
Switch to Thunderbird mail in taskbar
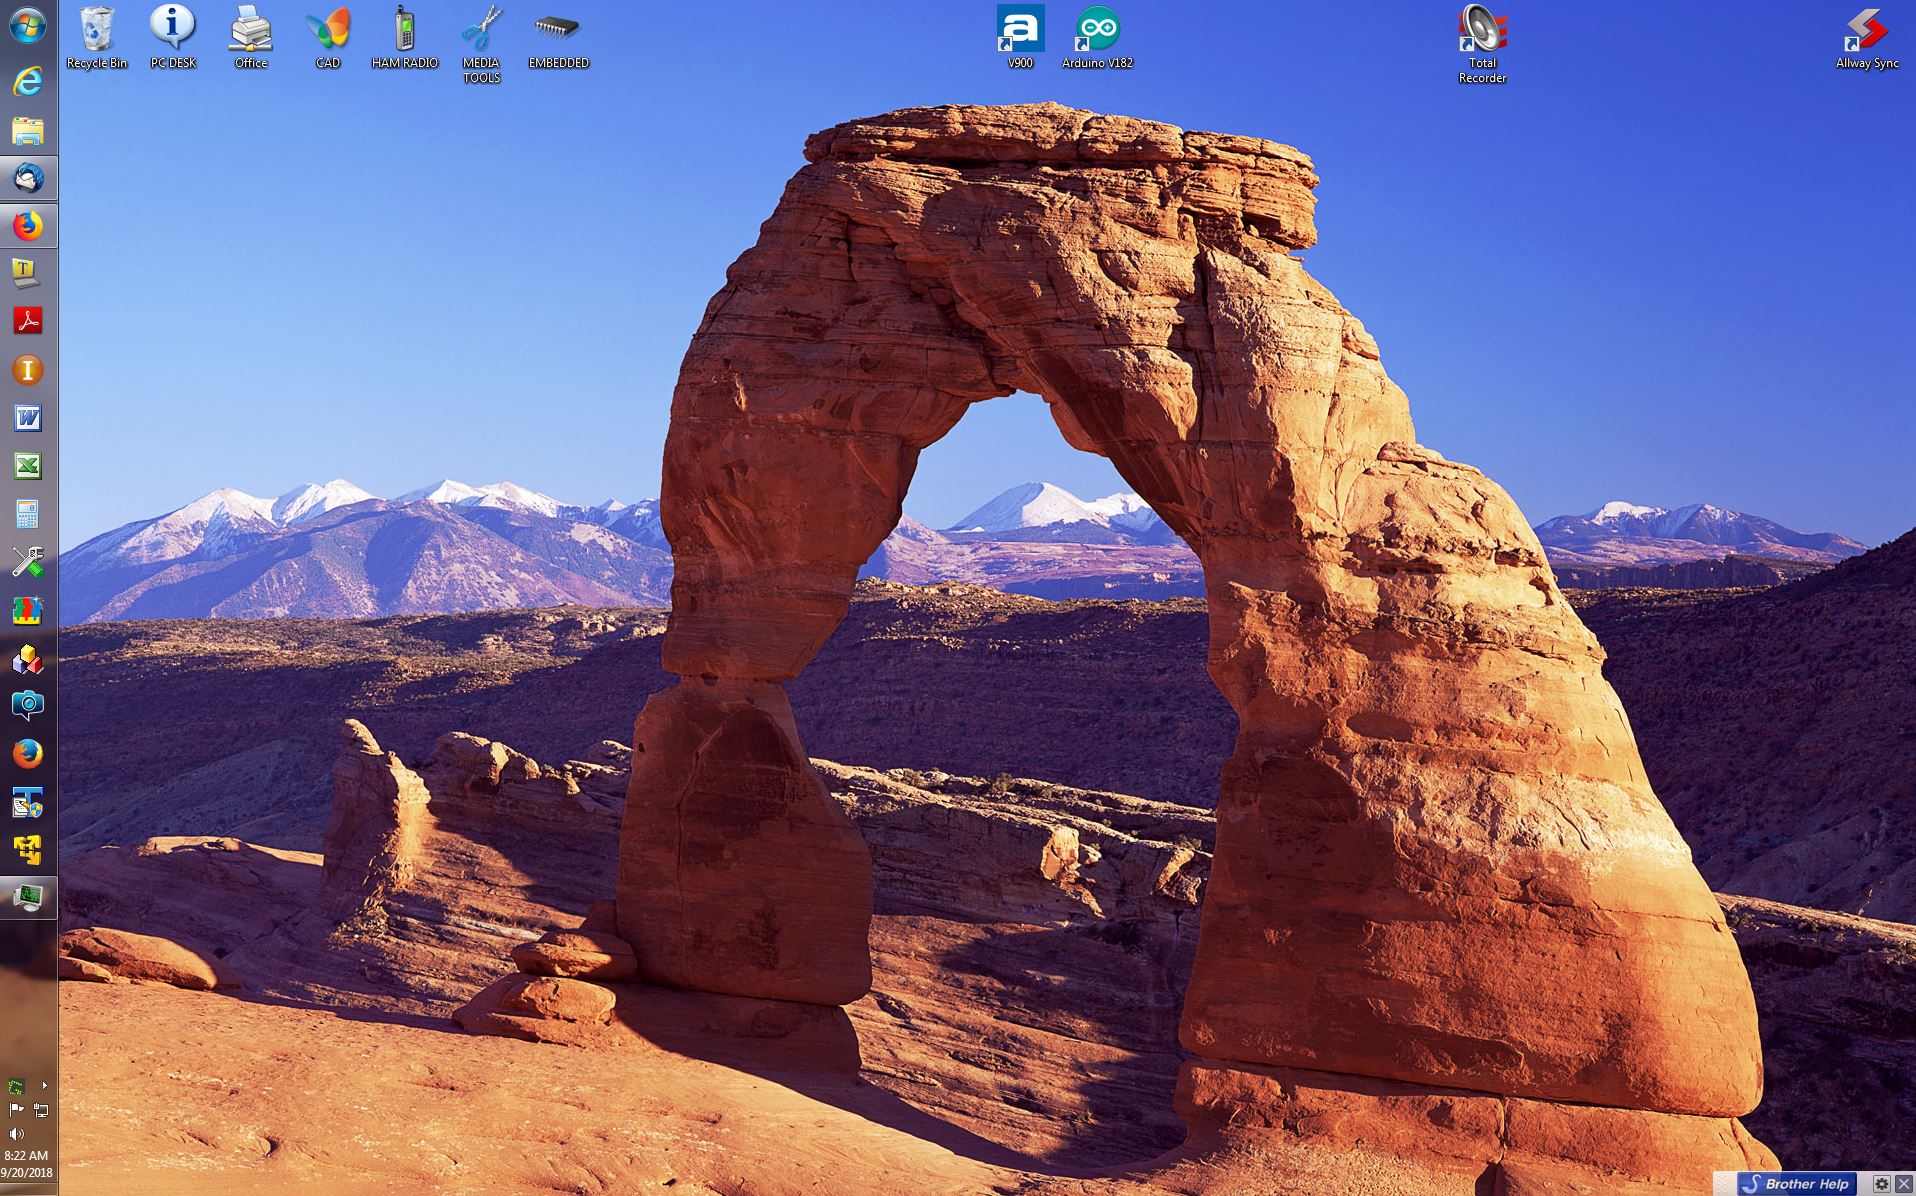click(28, 179)
